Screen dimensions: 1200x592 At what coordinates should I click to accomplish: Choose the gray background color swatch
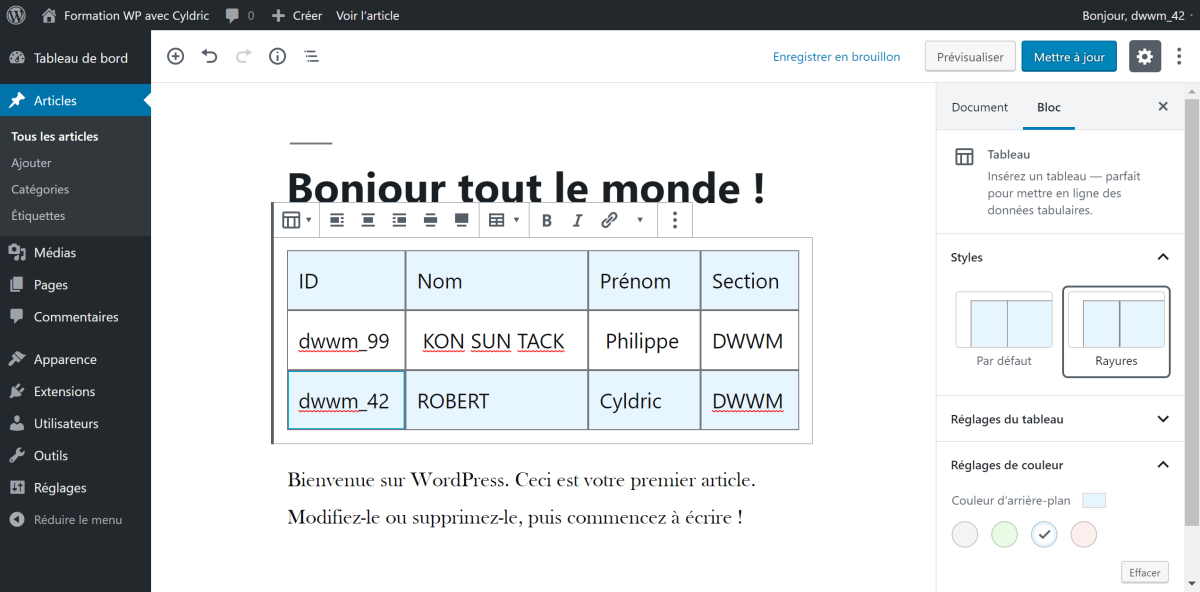(x=965, y=535)
